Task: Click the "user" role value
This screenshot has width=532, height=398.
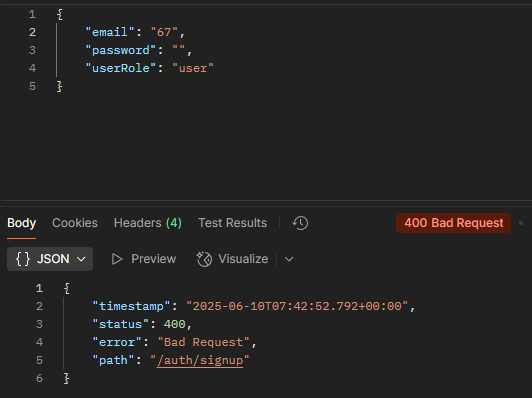Action: click(x=193, y=68)
